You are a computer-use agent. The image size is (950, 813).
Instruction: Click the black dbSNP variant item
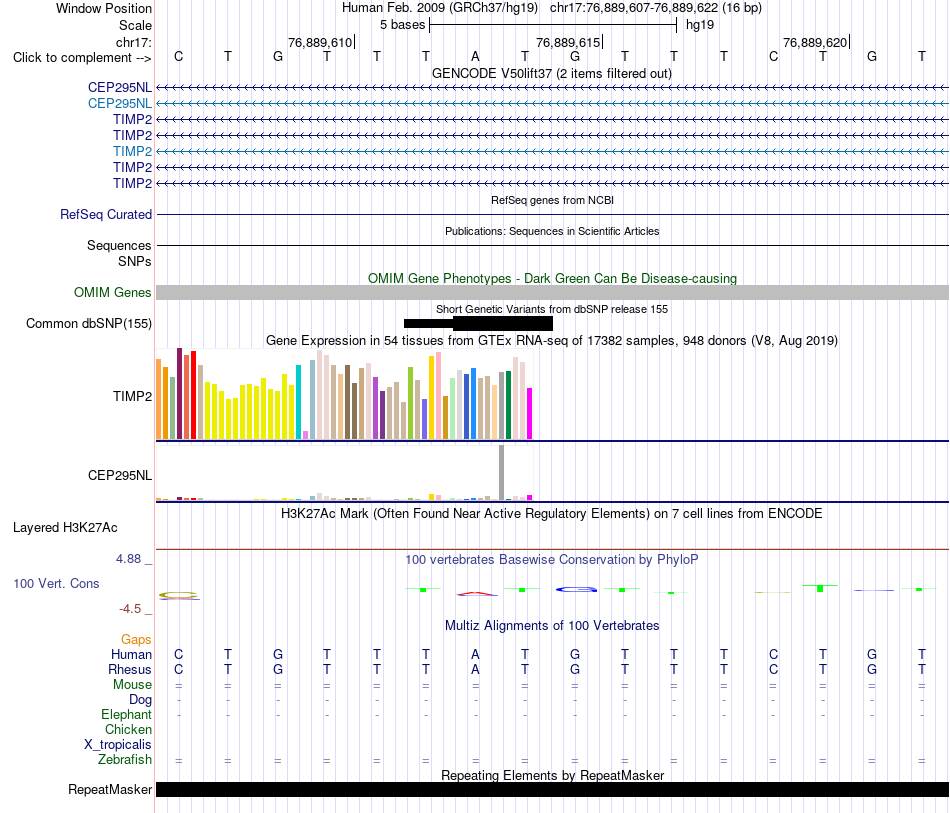478,324
